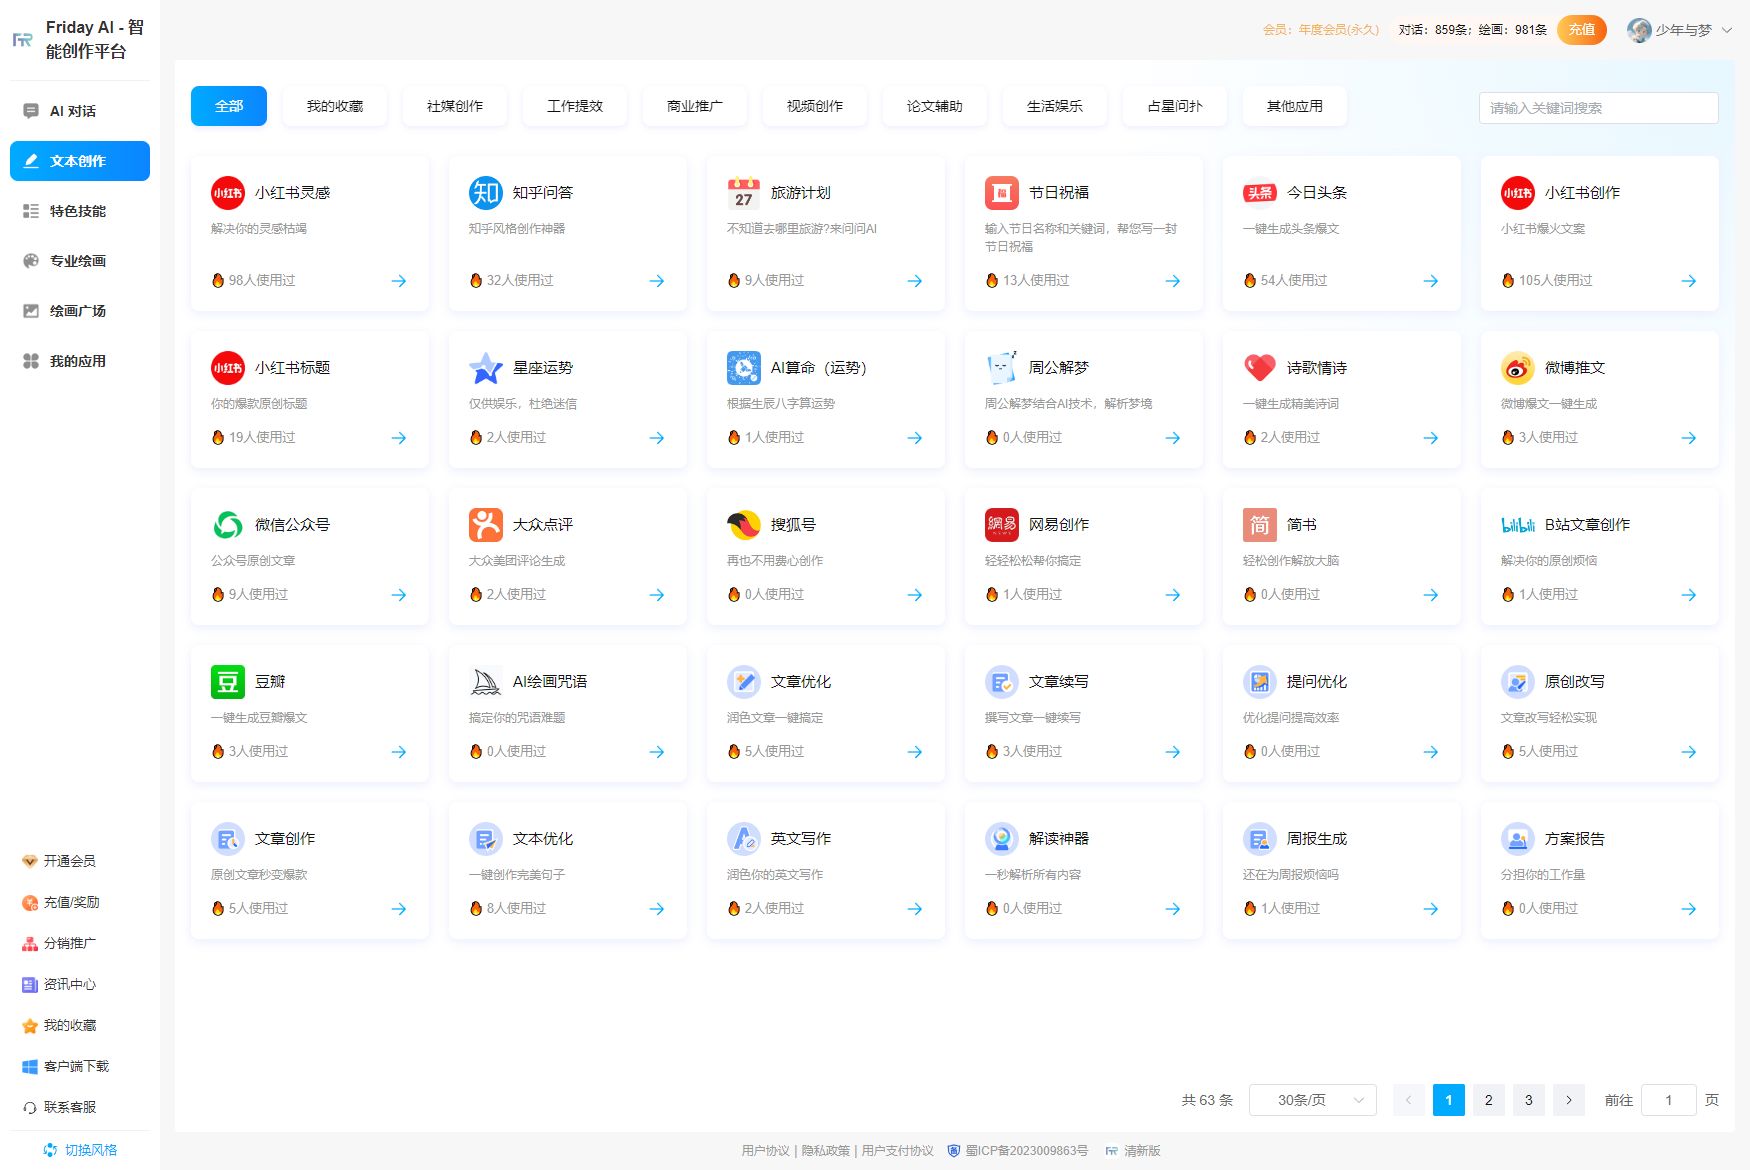Click the 方案报告 icon
The height and width of the screenshot is (1170, 1750).
click(1517, 839)
